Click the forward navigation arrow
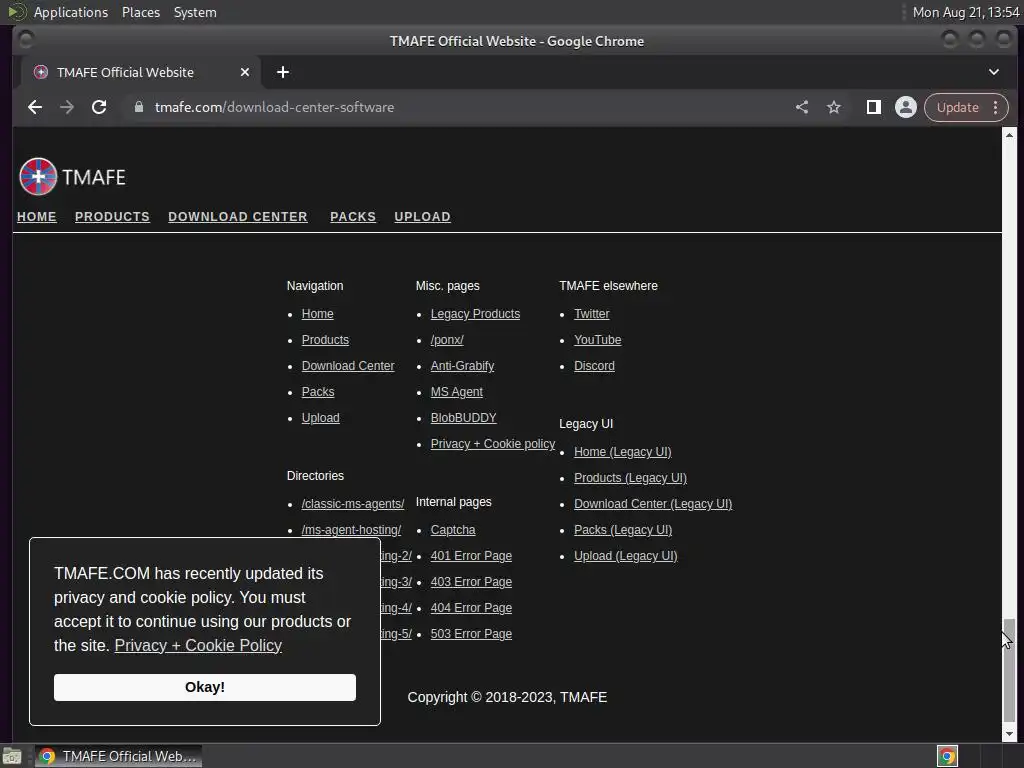1024x768 pixels. pos(67,107)
